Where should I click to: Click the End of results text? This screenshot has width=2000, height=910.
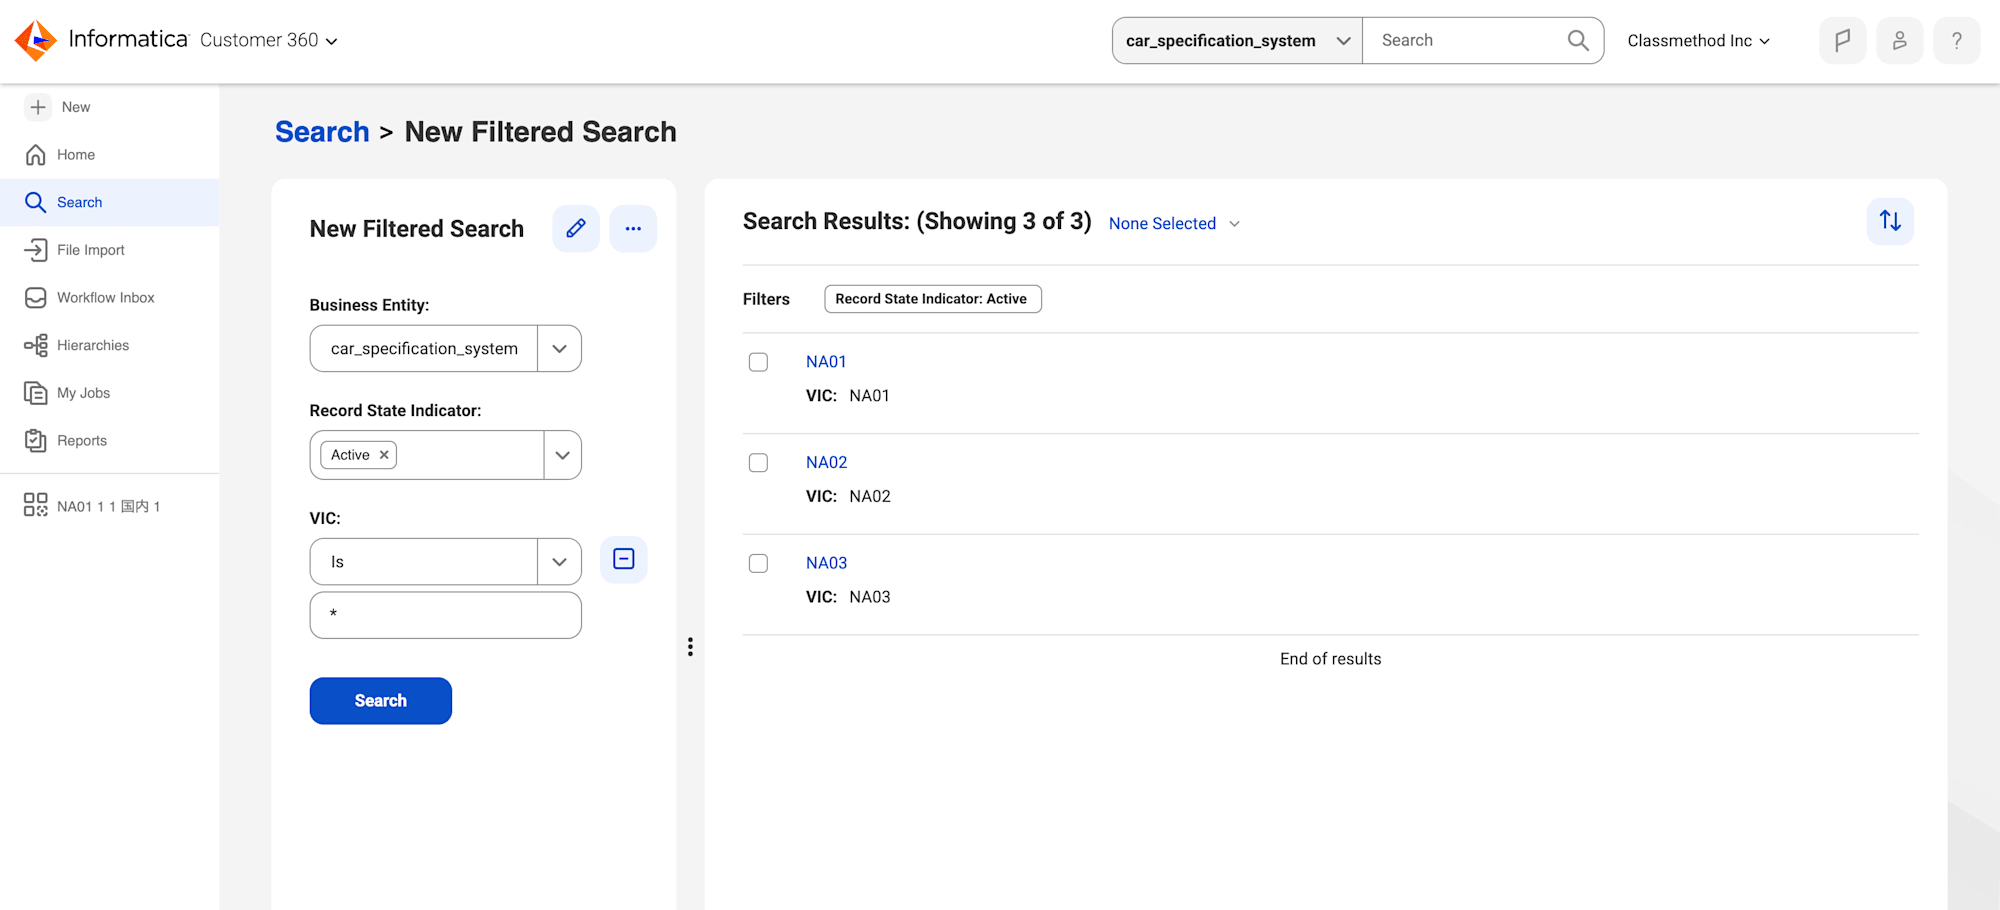click(x=1330, y=659)
